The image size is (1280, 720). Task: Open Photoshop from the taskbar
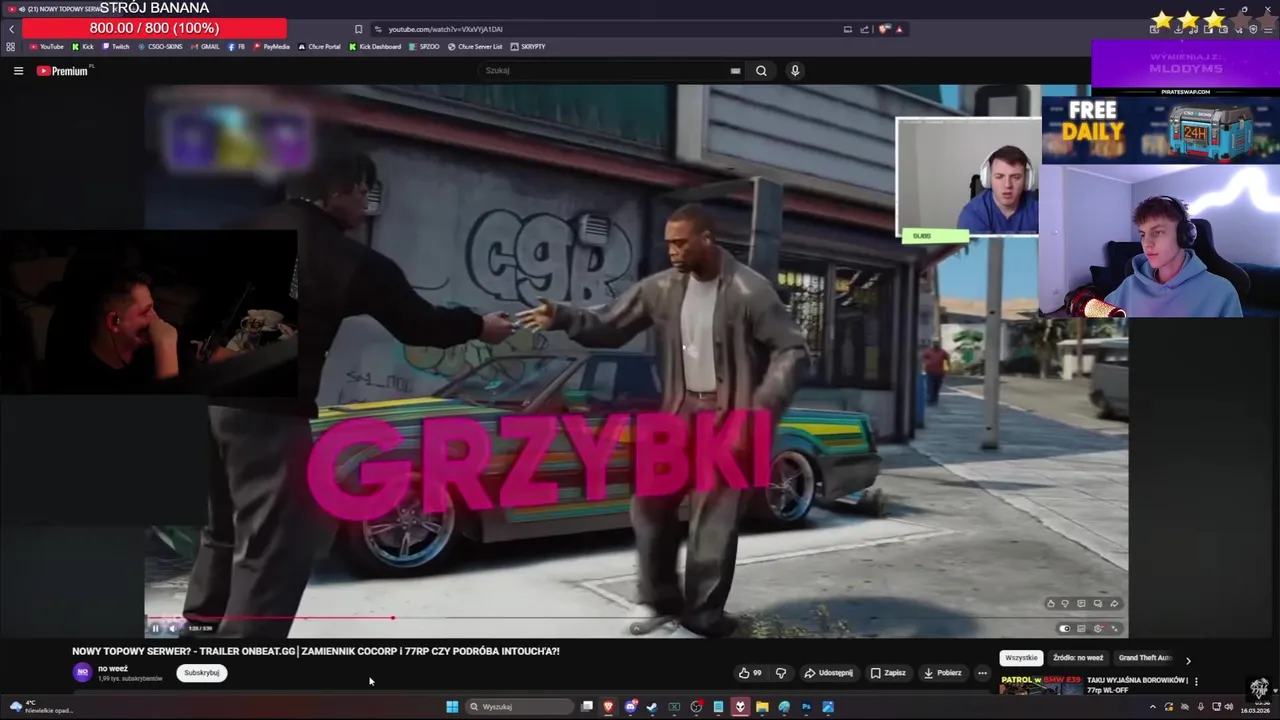pyautogui.click(x=806, y=707)
